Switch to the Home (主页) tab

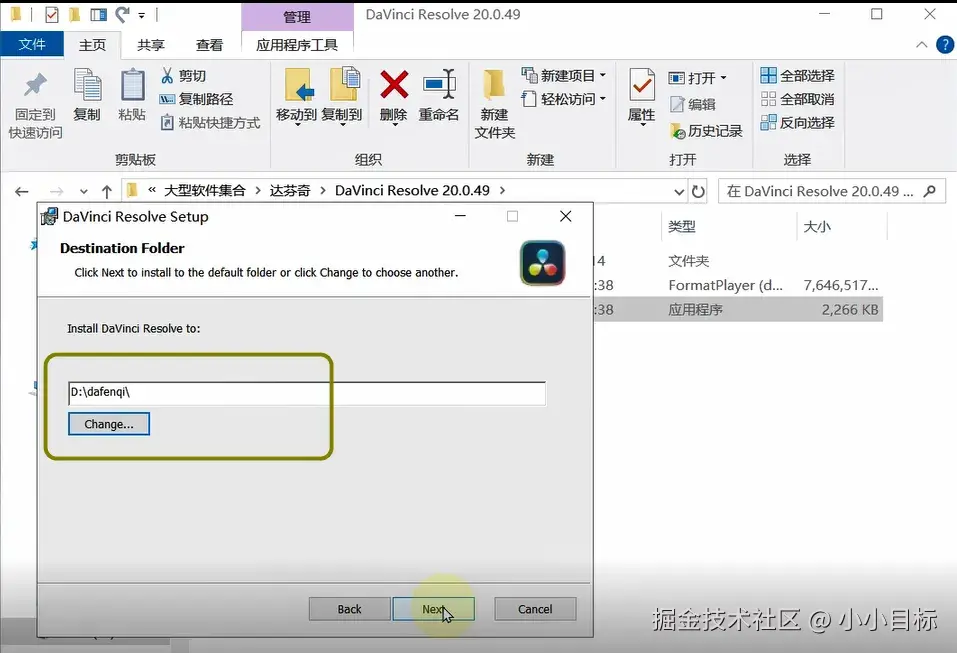point(92,45)
